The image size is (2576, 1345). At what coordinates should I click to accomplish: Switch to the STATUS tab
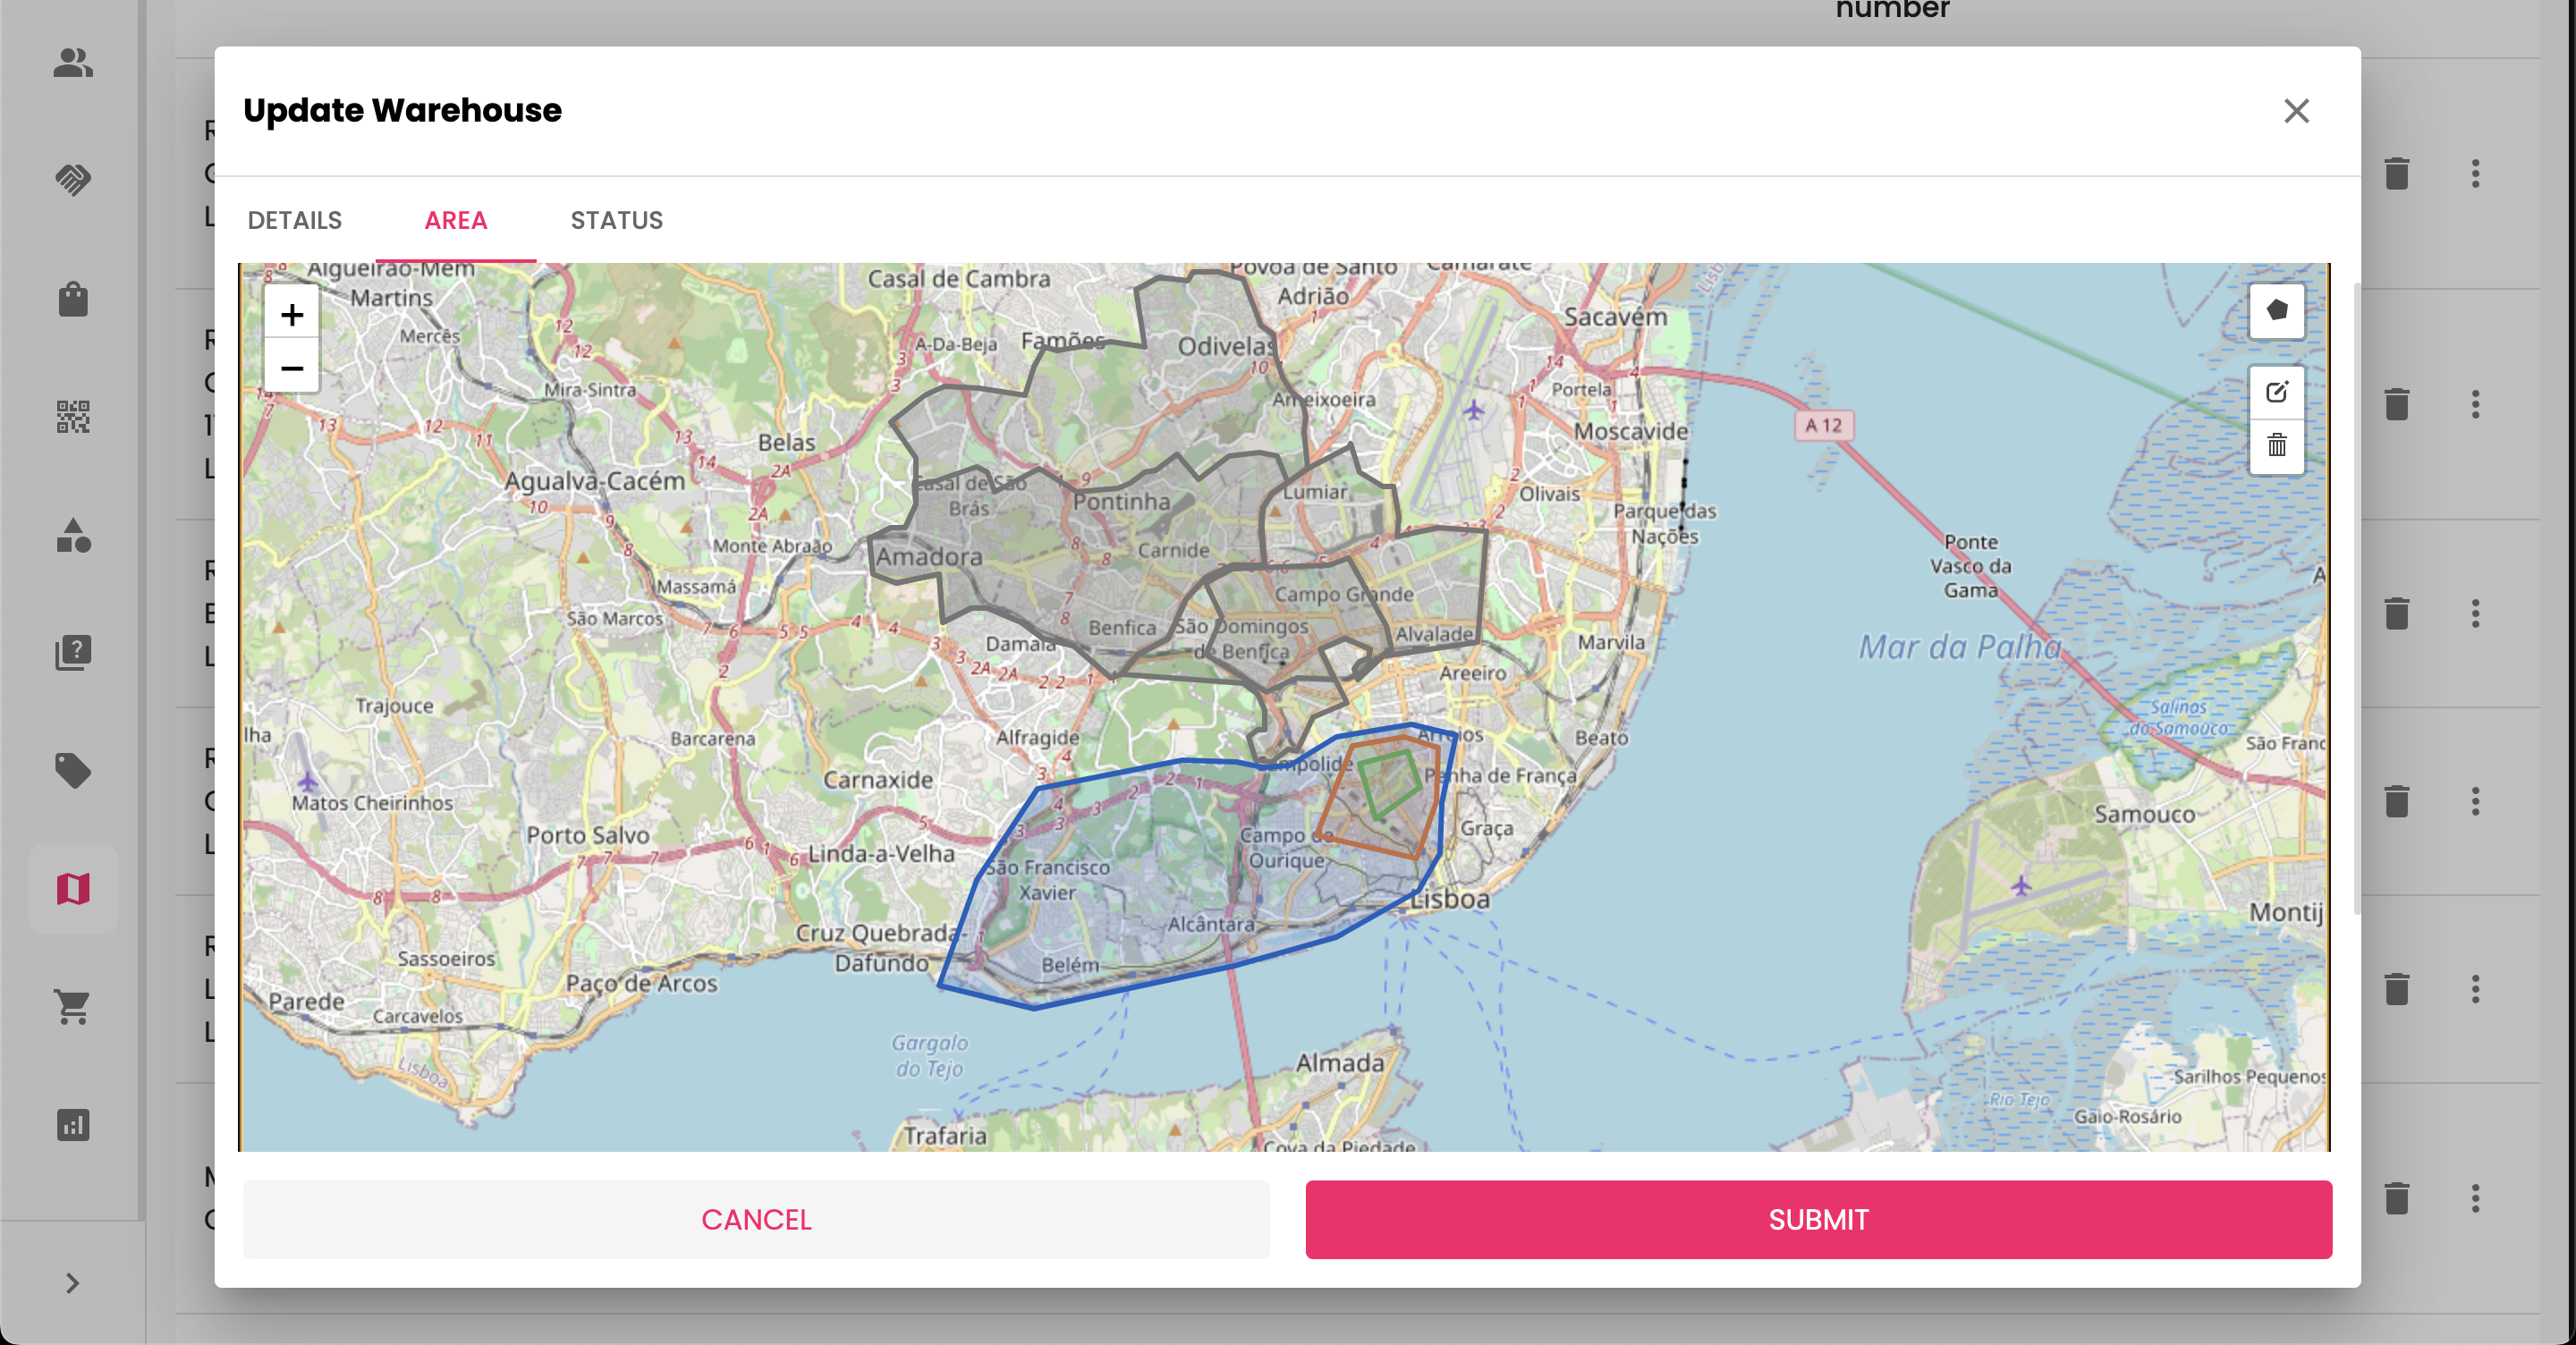616,220
